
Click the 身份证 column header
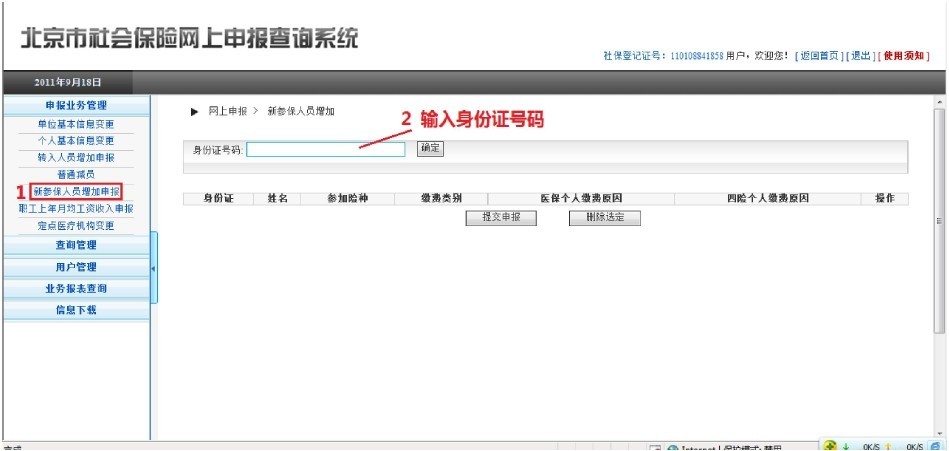pyautogui.click(x=218, y=199)
